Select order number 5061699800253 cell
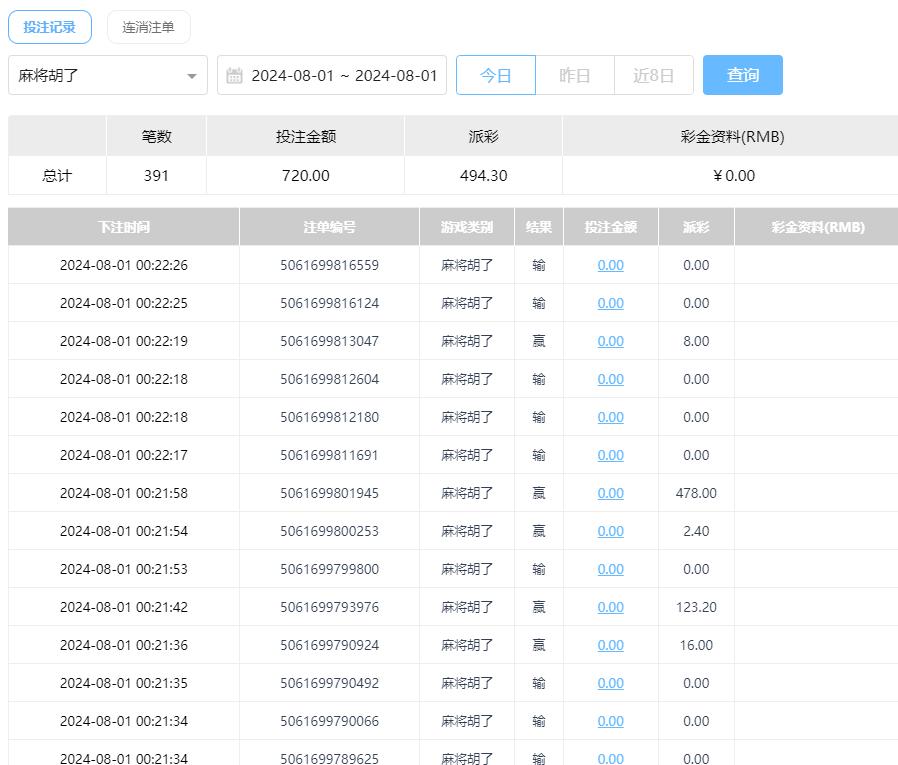Viewport: 898px width, 765px height. (329, 531)
